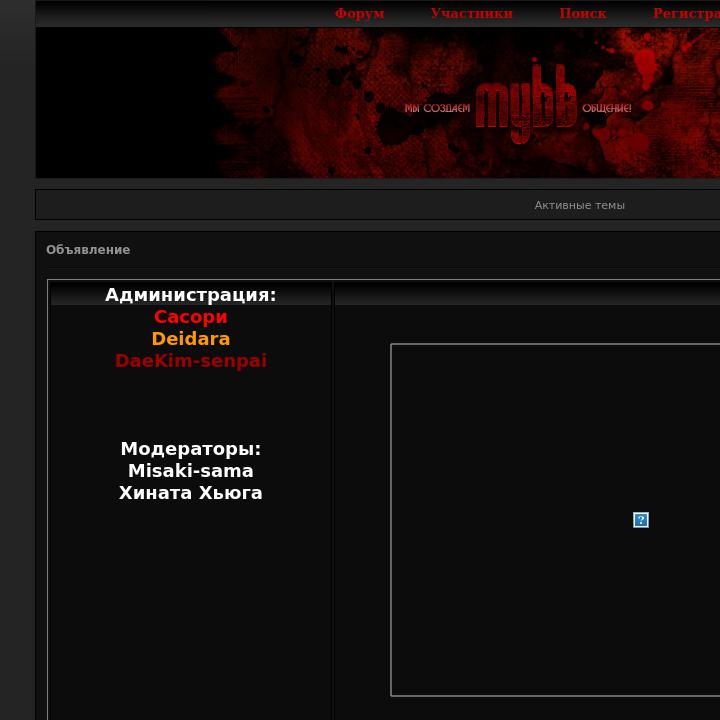
Task: Open the Форум menu link
Action: point(360,13)
